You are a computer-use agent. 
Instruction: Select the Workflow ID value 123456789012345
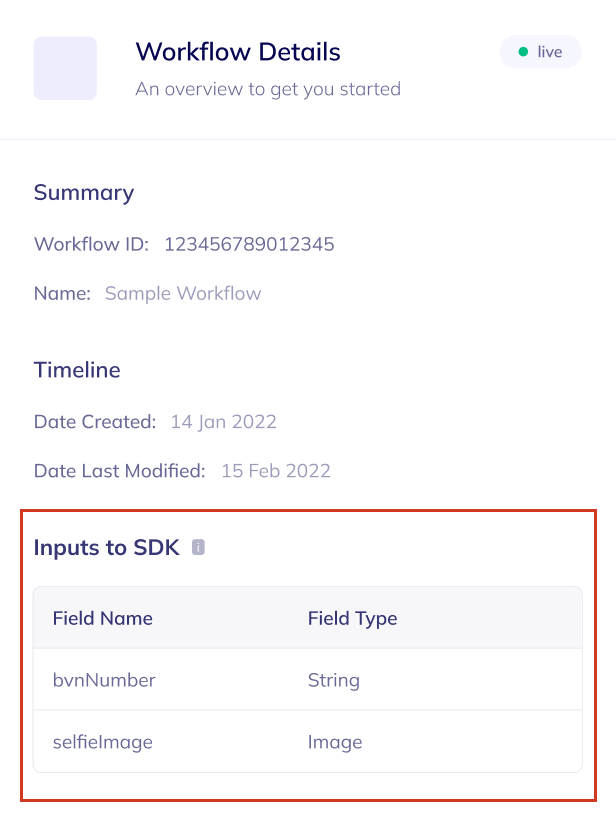250,244
